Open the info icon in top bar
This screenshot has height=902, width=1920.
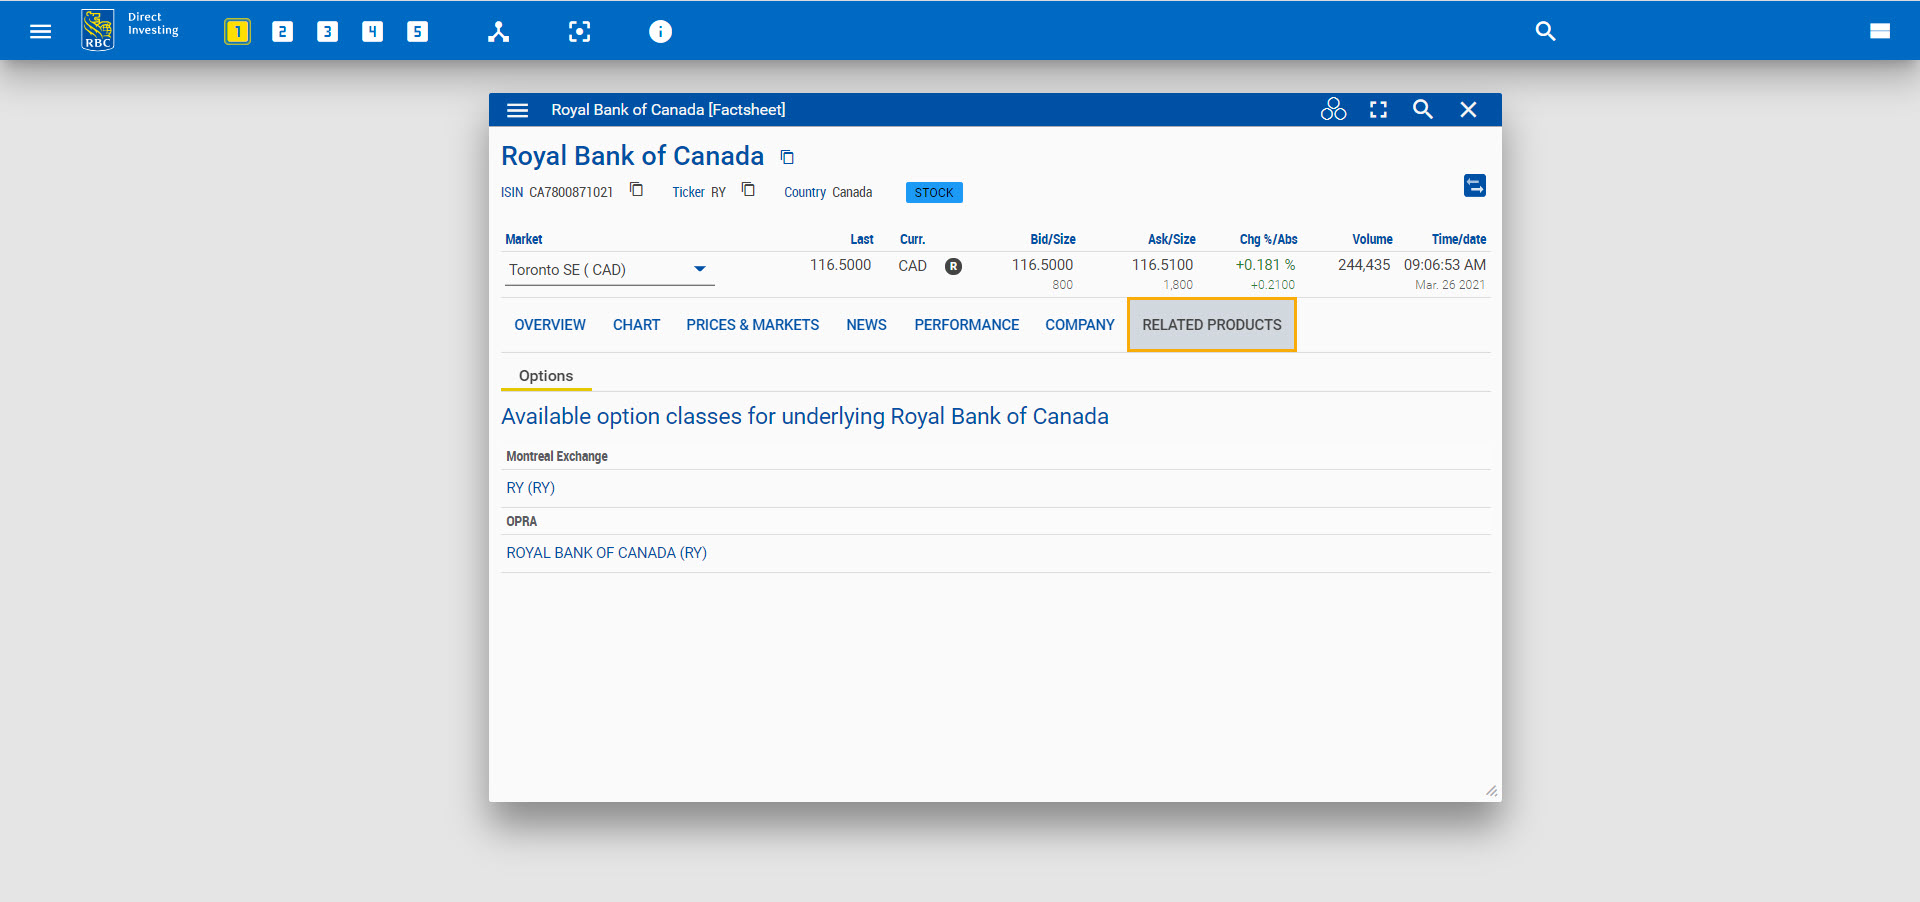coord(660,32)
